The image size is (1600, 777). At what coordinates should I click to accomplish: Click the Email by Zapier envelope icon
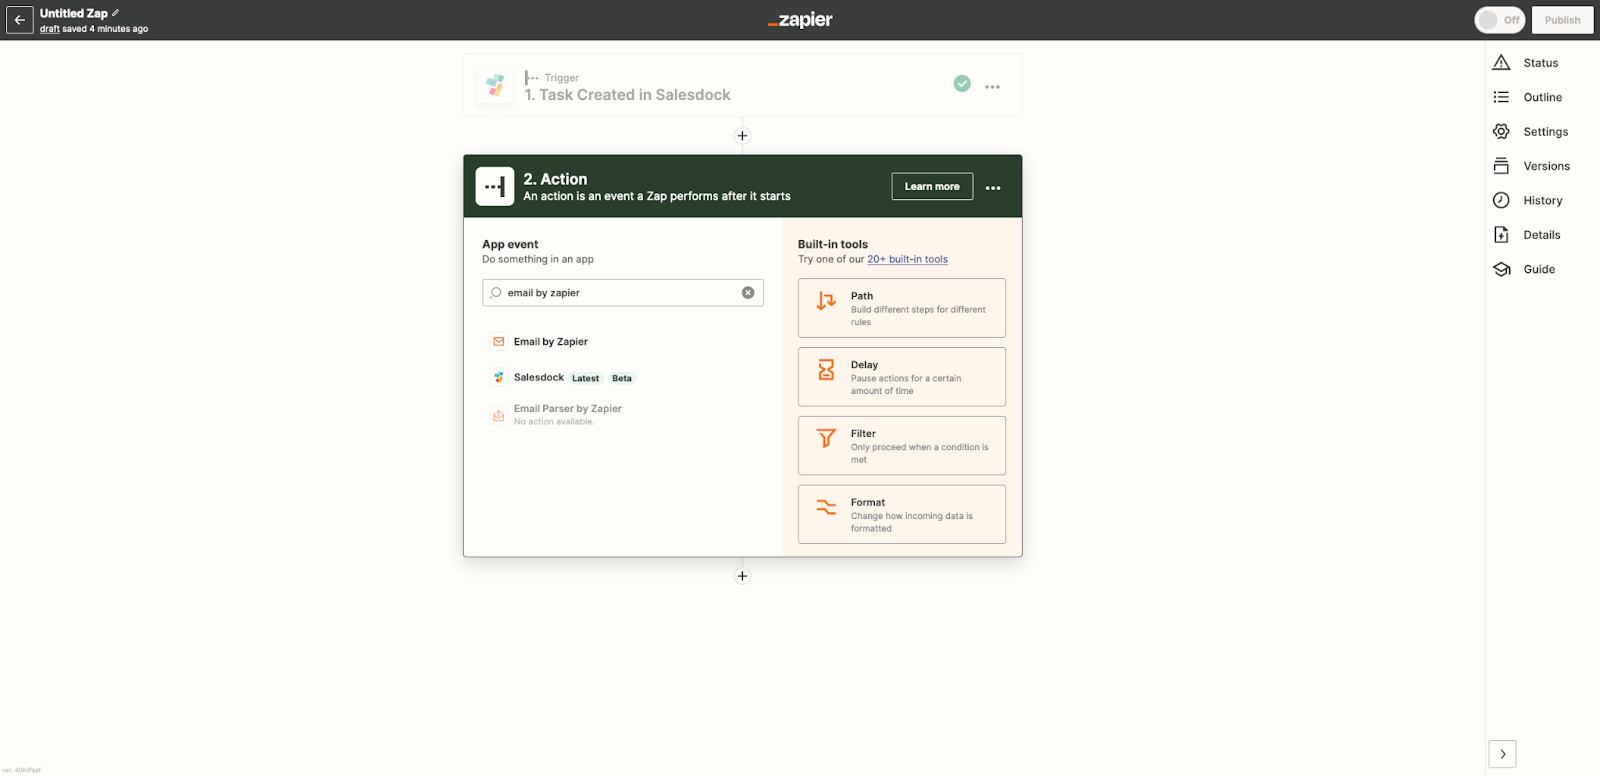point(499,342)
